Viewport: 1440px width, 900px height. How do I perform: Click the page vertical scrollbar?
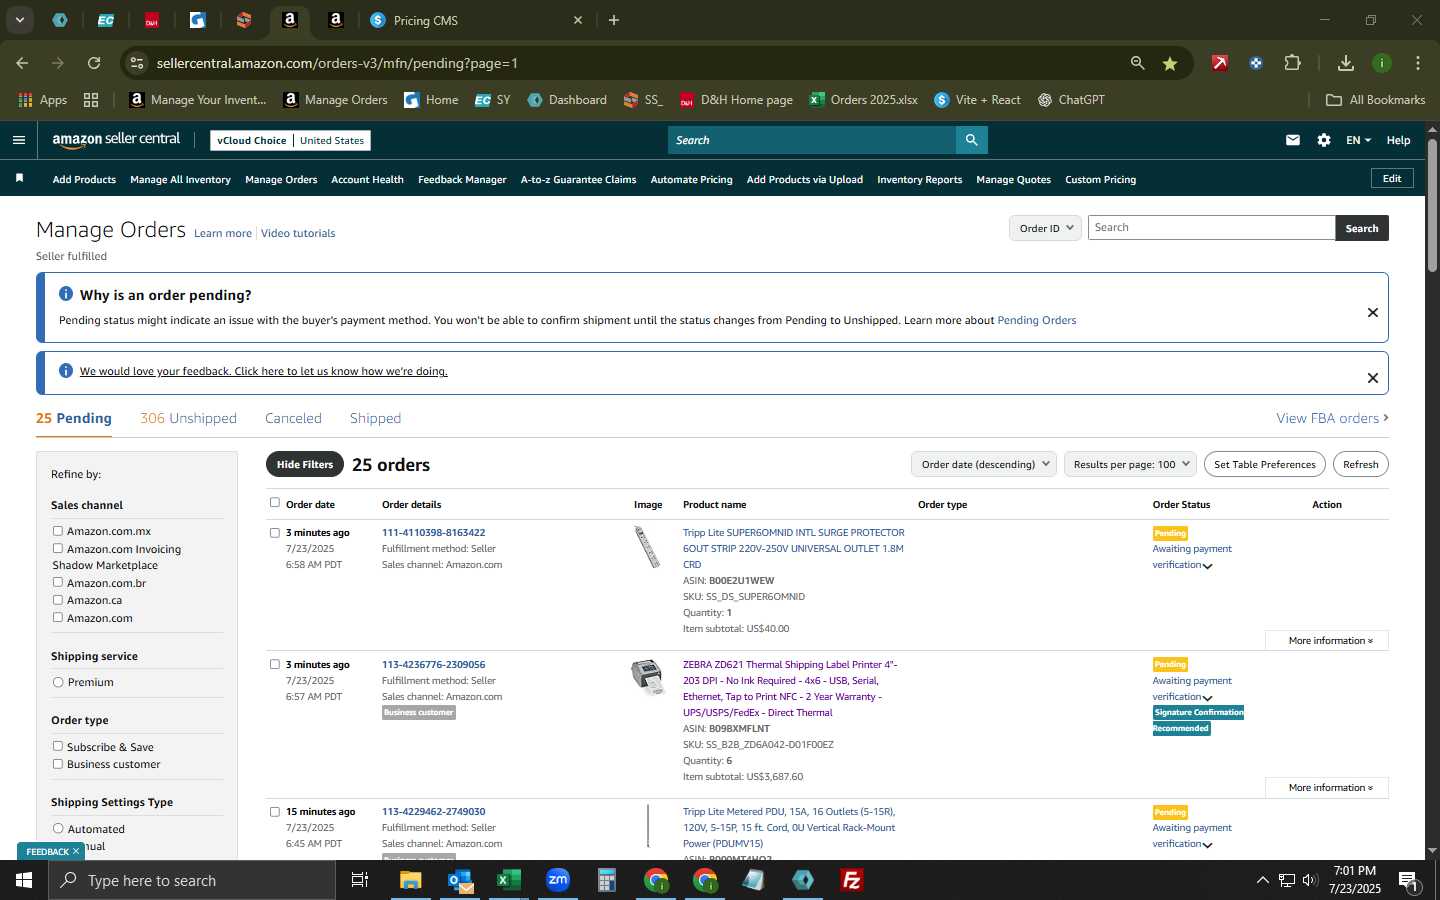point(1432,205)
